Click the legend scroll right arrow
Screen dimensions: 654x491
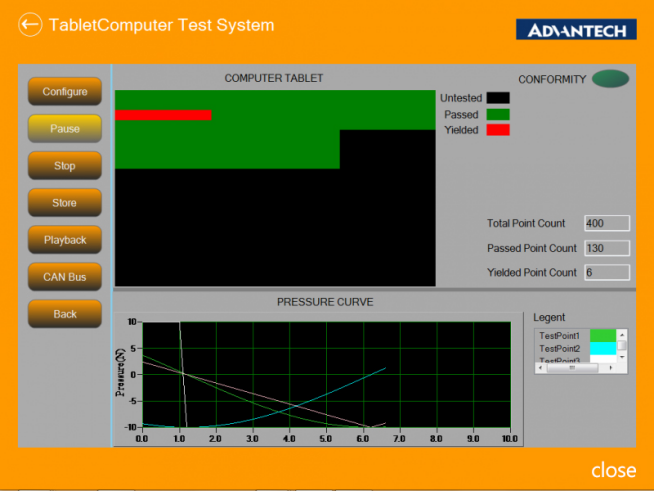point(613,367)
